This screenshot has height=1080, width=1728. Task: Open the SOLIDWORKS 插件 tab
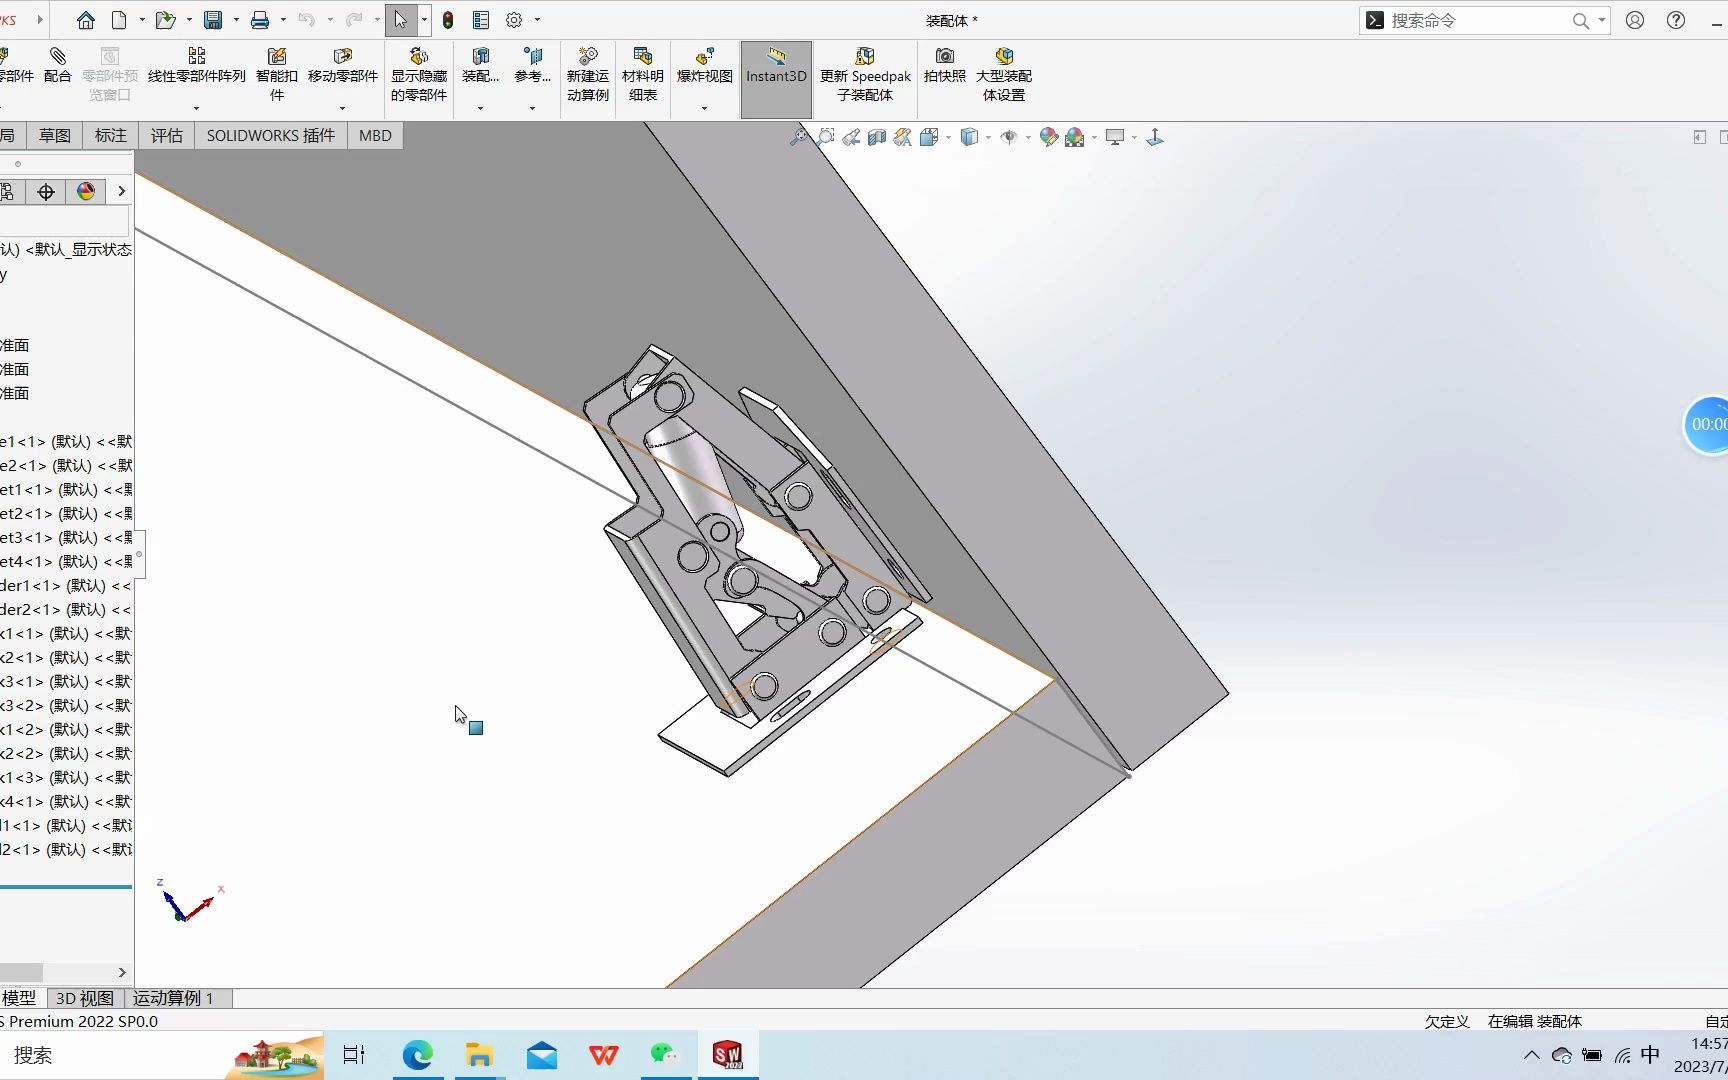[271, 136]
